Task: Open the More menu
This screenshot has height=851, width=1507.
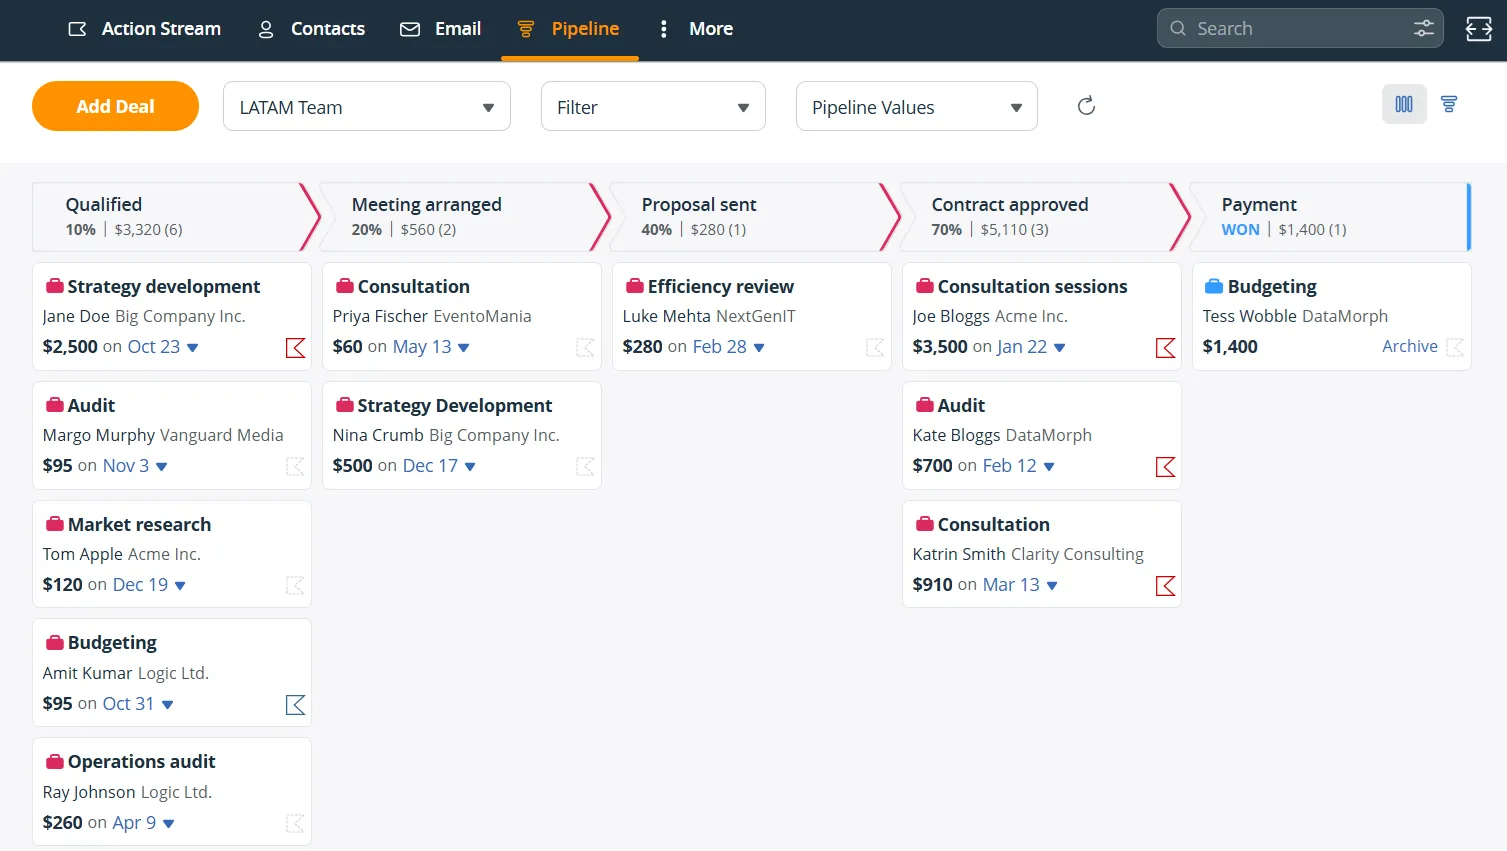Action: click(695, 29)
